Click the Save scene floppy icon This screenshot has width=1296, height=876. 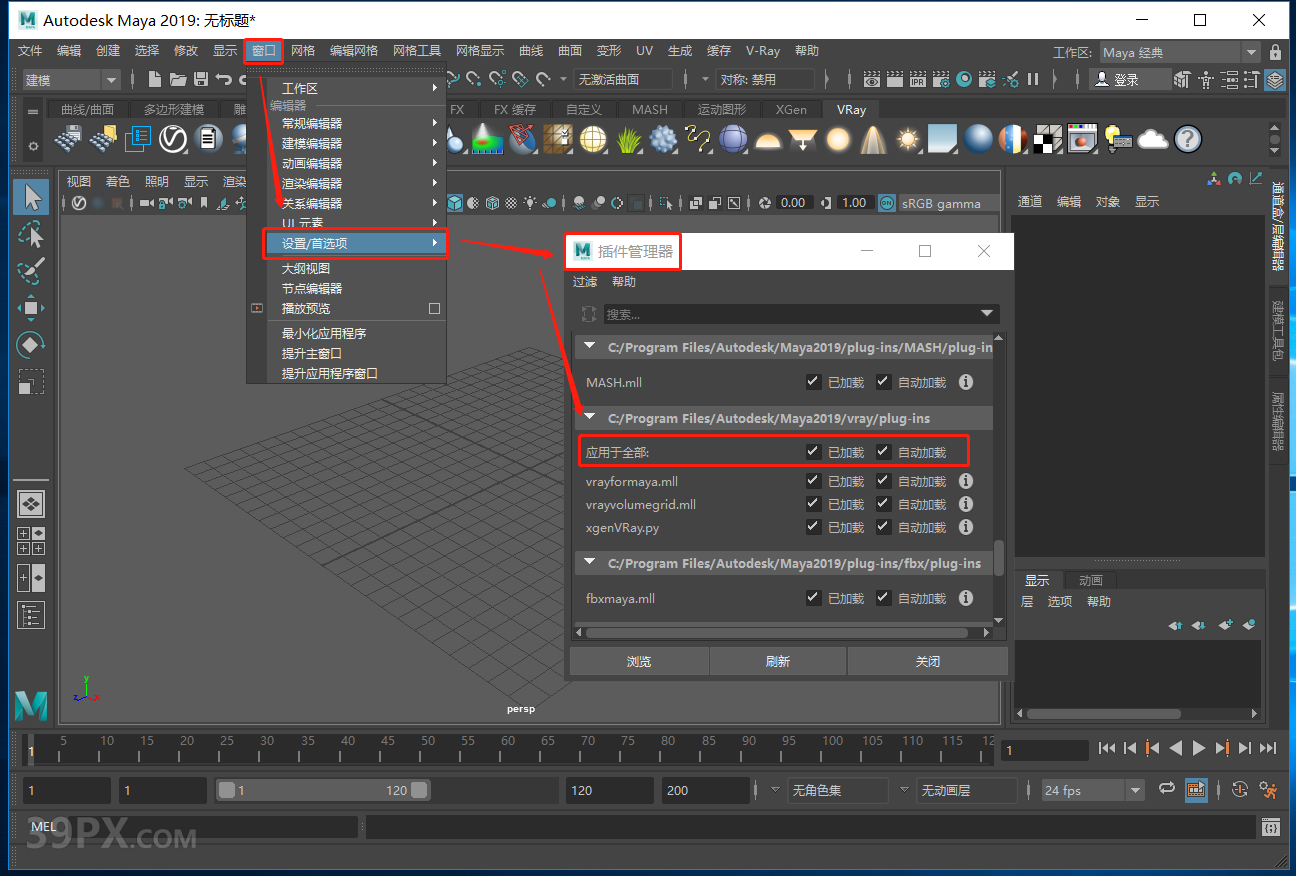coord(201,79)
